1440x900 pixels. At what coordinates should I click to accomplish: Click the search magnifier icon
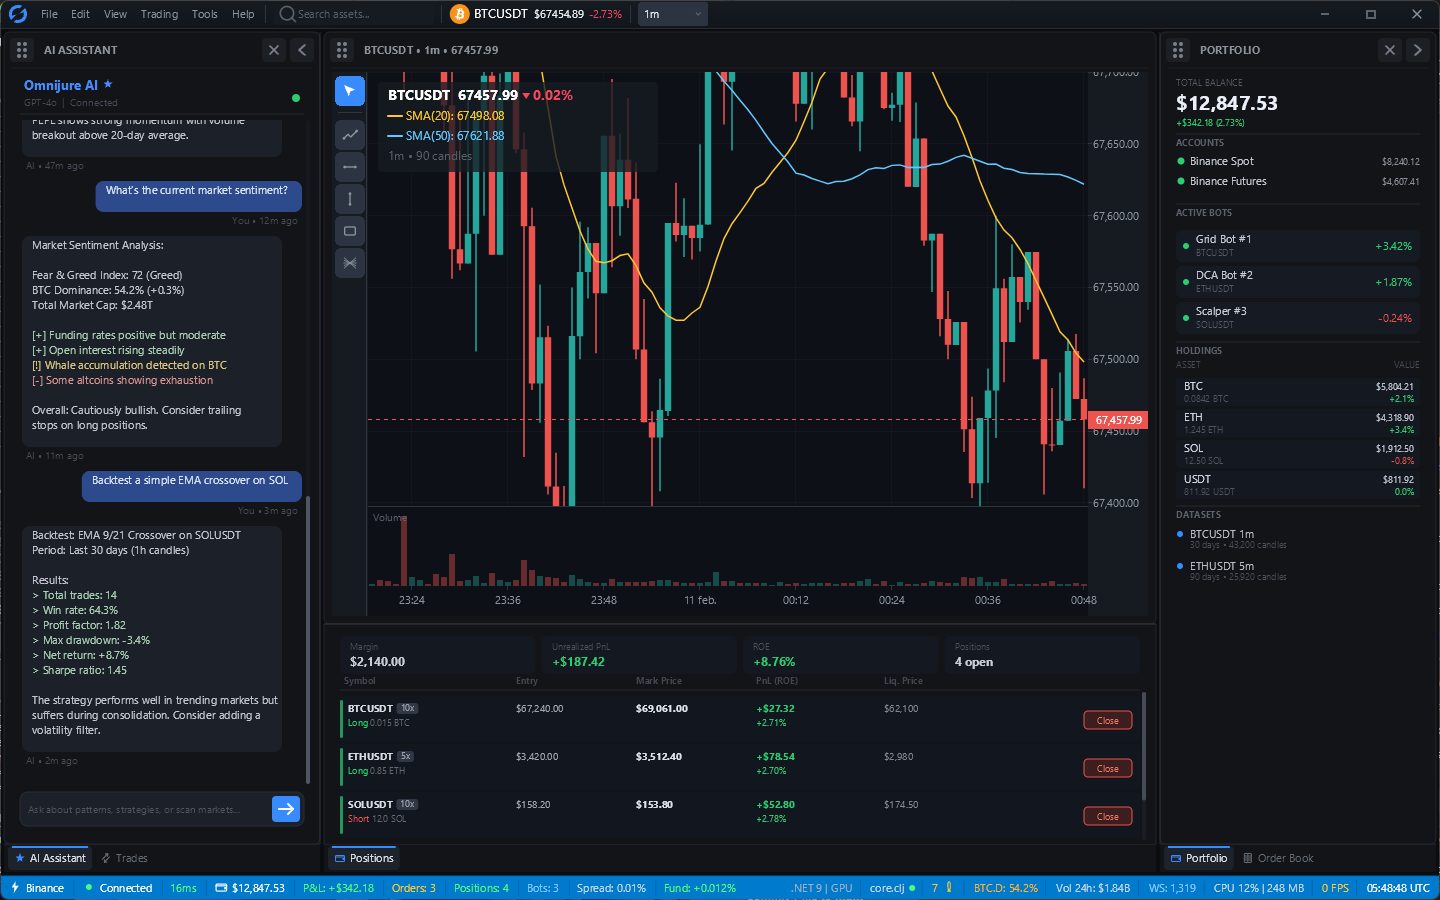tap(287, 14)
